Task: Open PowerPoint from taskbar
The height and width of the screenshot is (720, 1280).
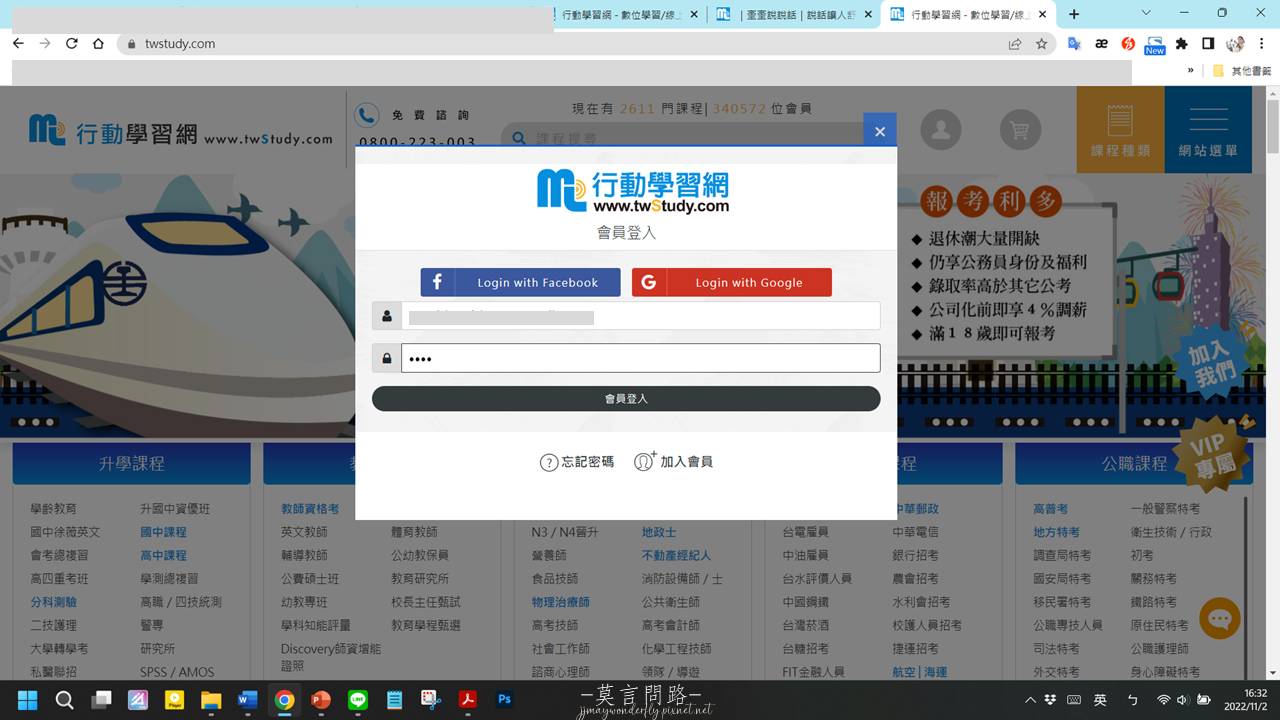Action: (x=321, y=700)
